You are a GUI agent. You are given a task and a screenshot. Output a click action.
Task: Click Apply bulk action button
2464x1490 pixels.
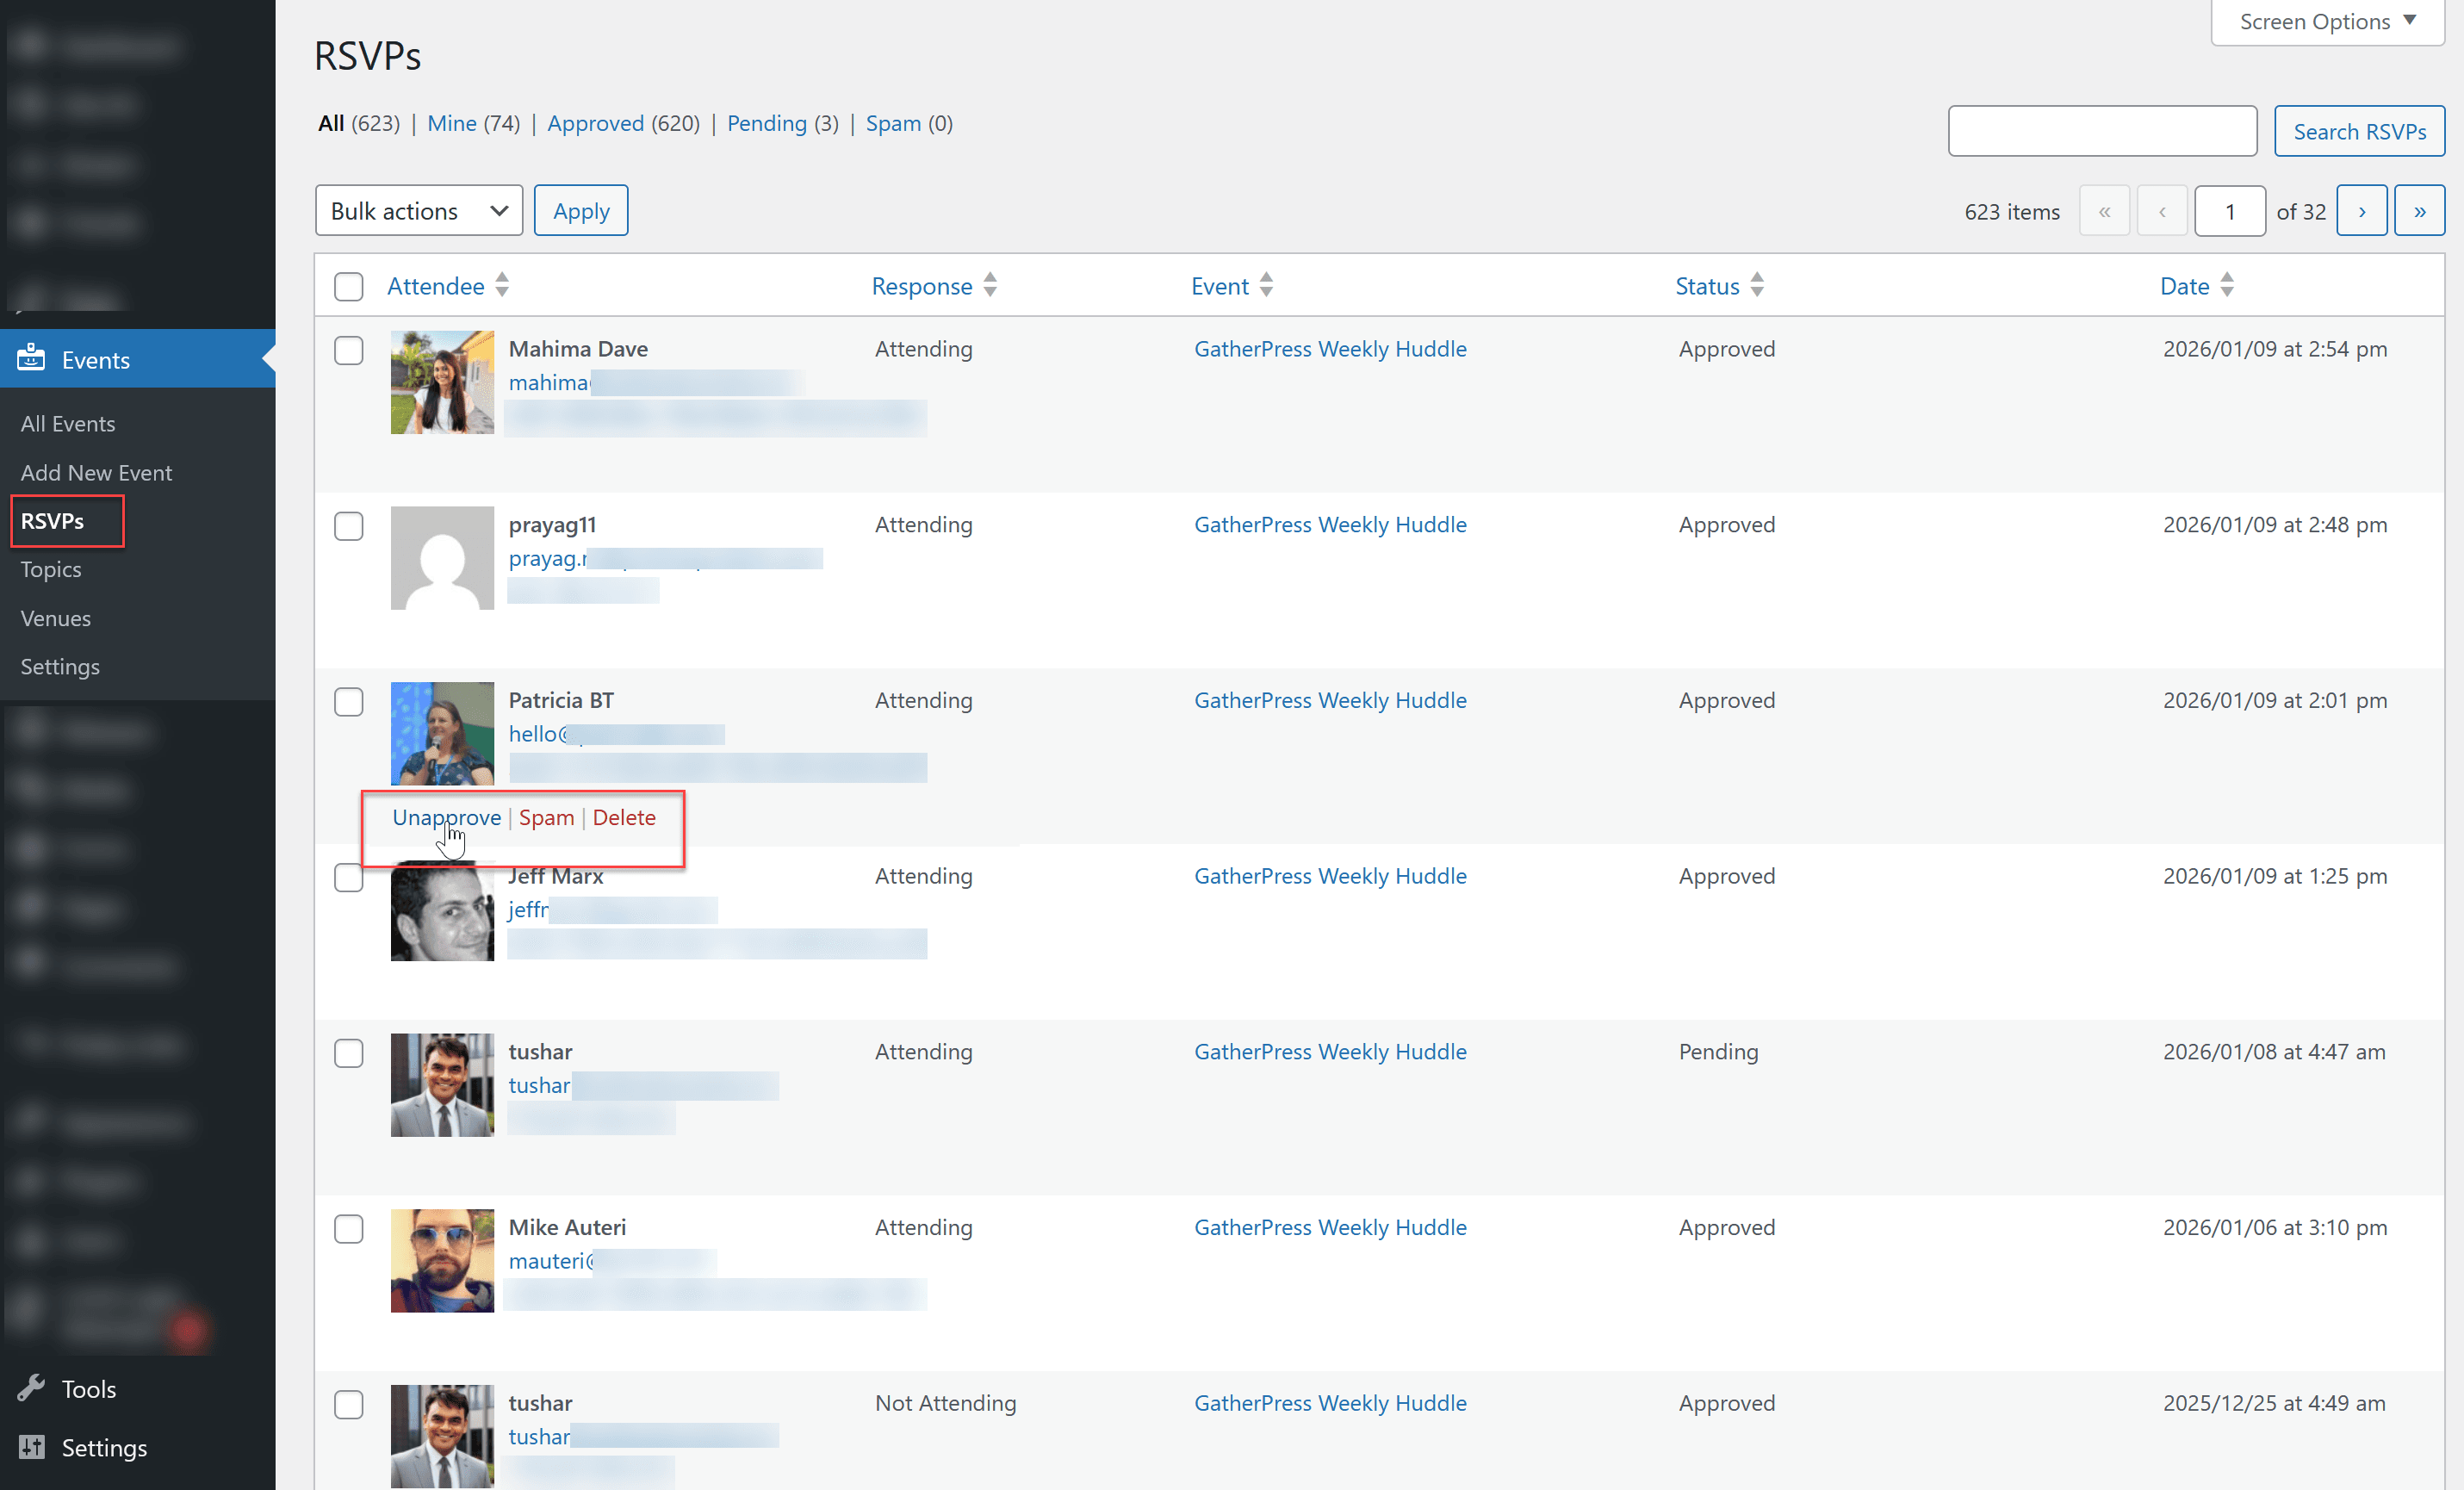click(x=581, y=211)
